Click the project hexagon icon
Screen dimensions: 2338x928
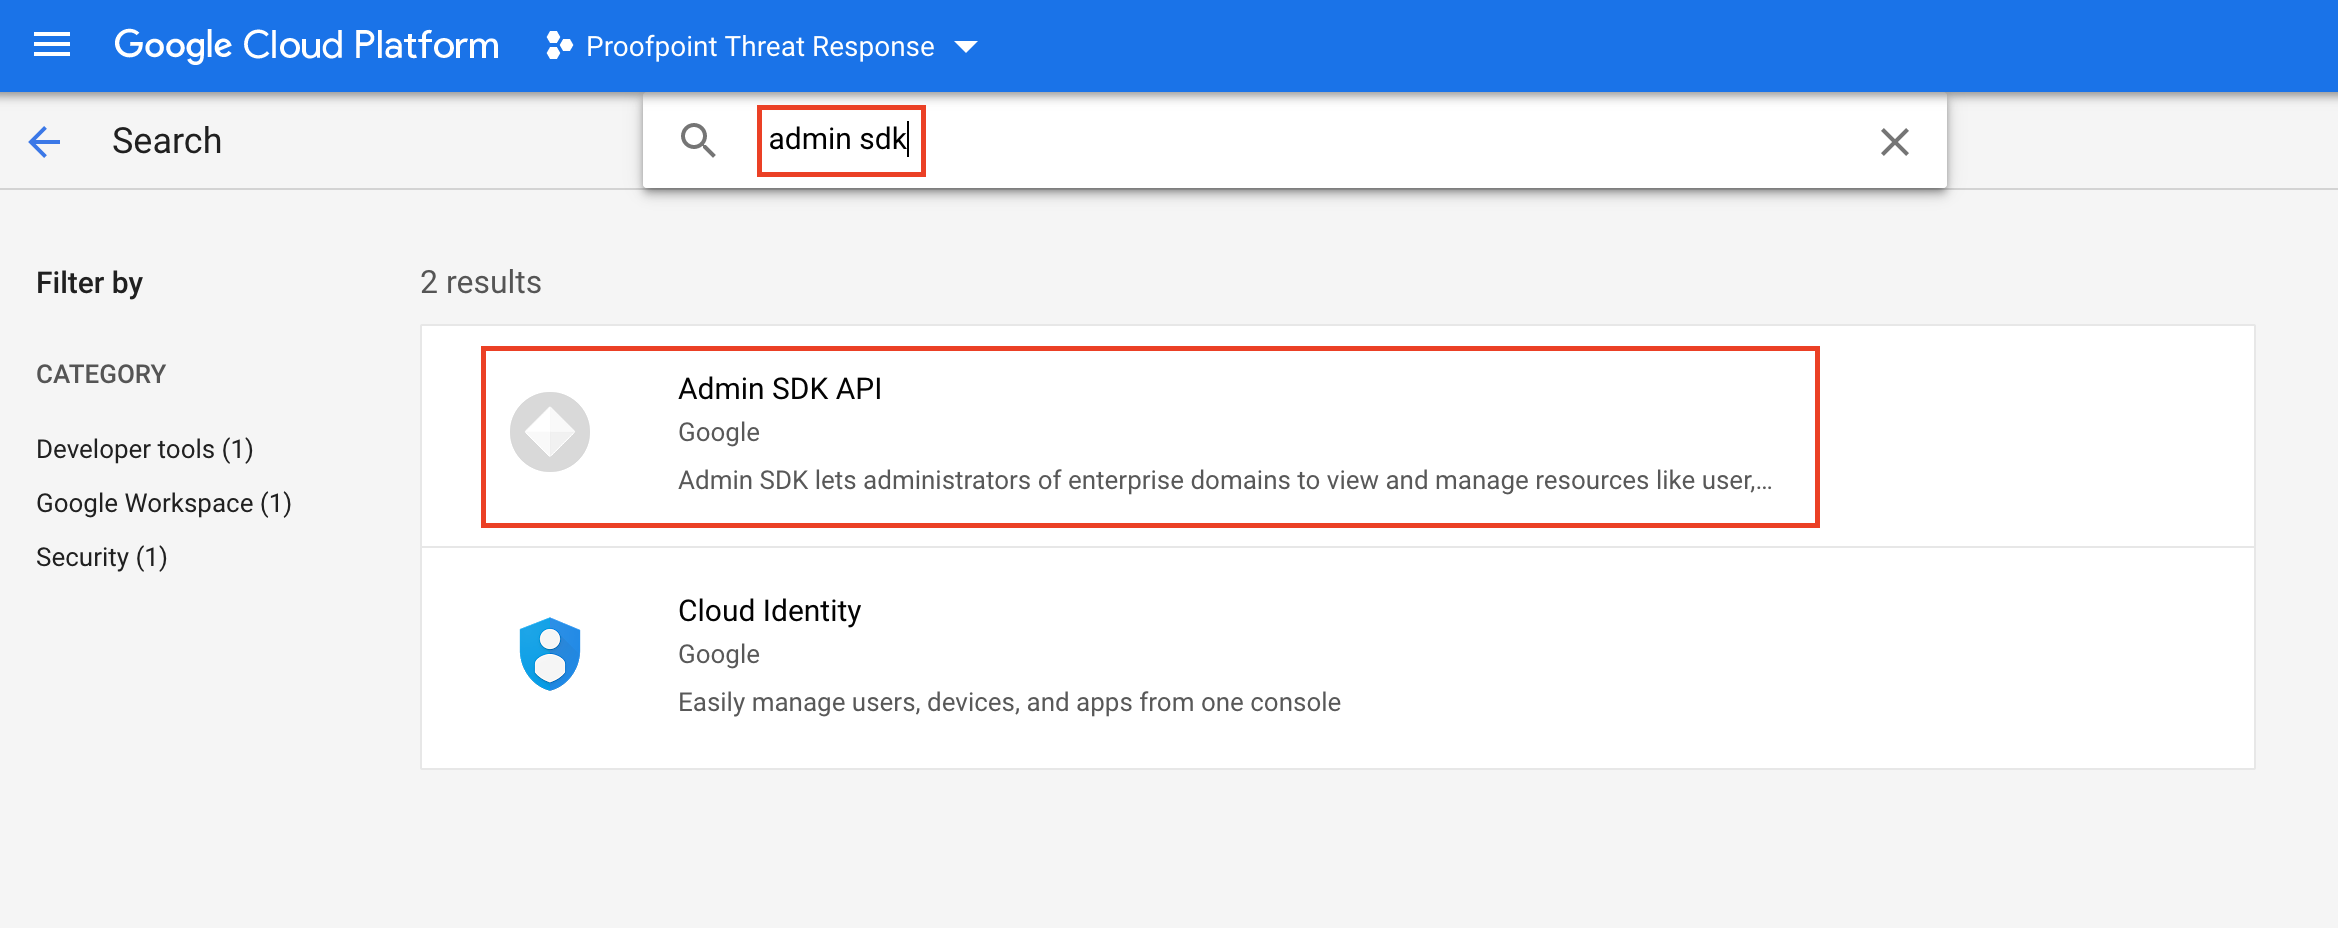coord(559,46)
